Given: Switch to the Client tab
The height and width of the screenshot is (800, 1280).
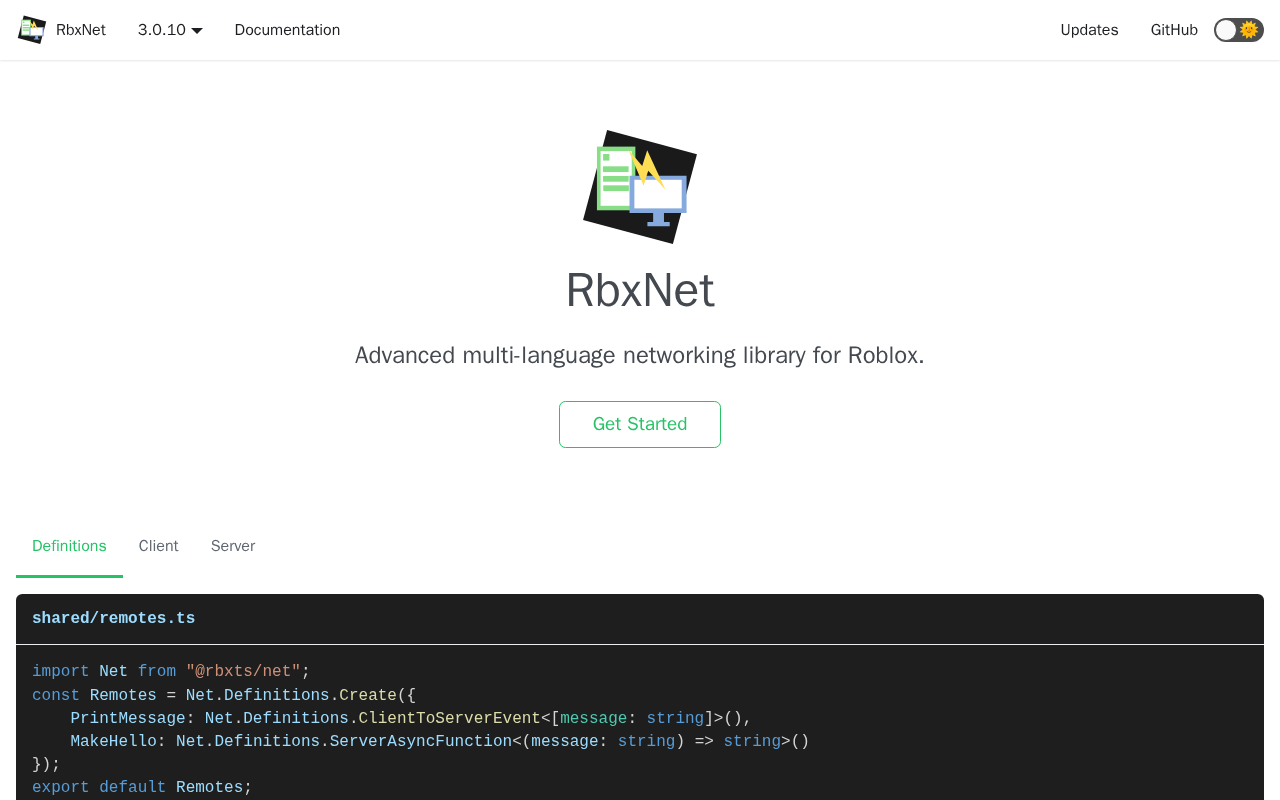Looking at the screenshot, I should tap(159, 546).
